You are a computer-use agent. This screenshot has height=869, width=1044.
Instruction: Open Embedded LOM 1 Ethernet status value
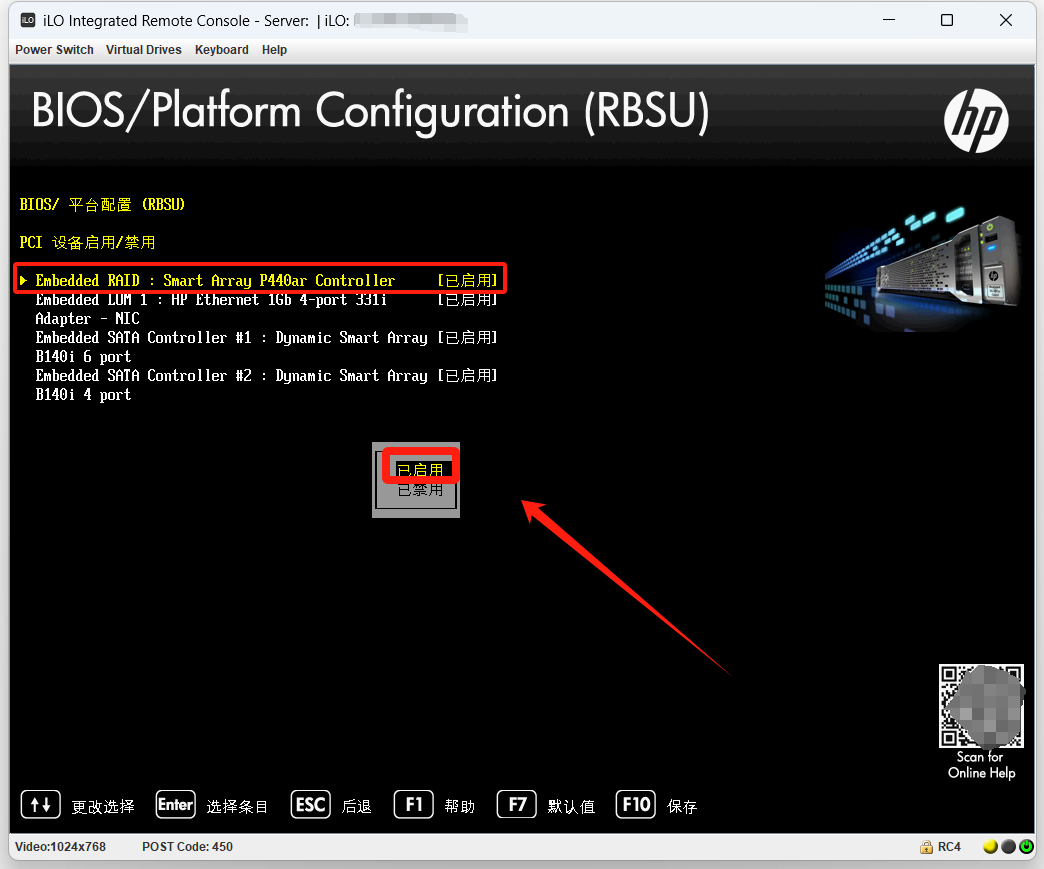467,300
